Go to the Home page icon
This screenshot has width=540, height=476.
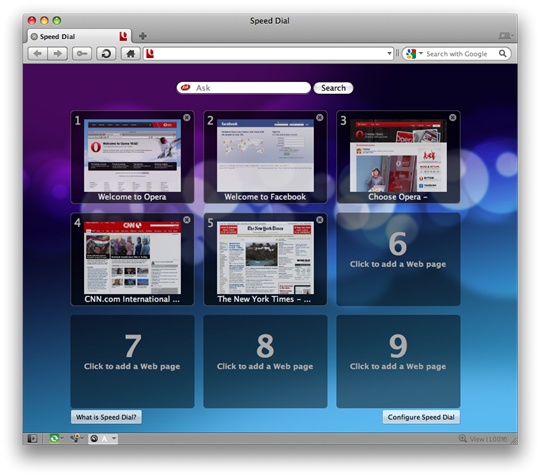click(131, 54)
